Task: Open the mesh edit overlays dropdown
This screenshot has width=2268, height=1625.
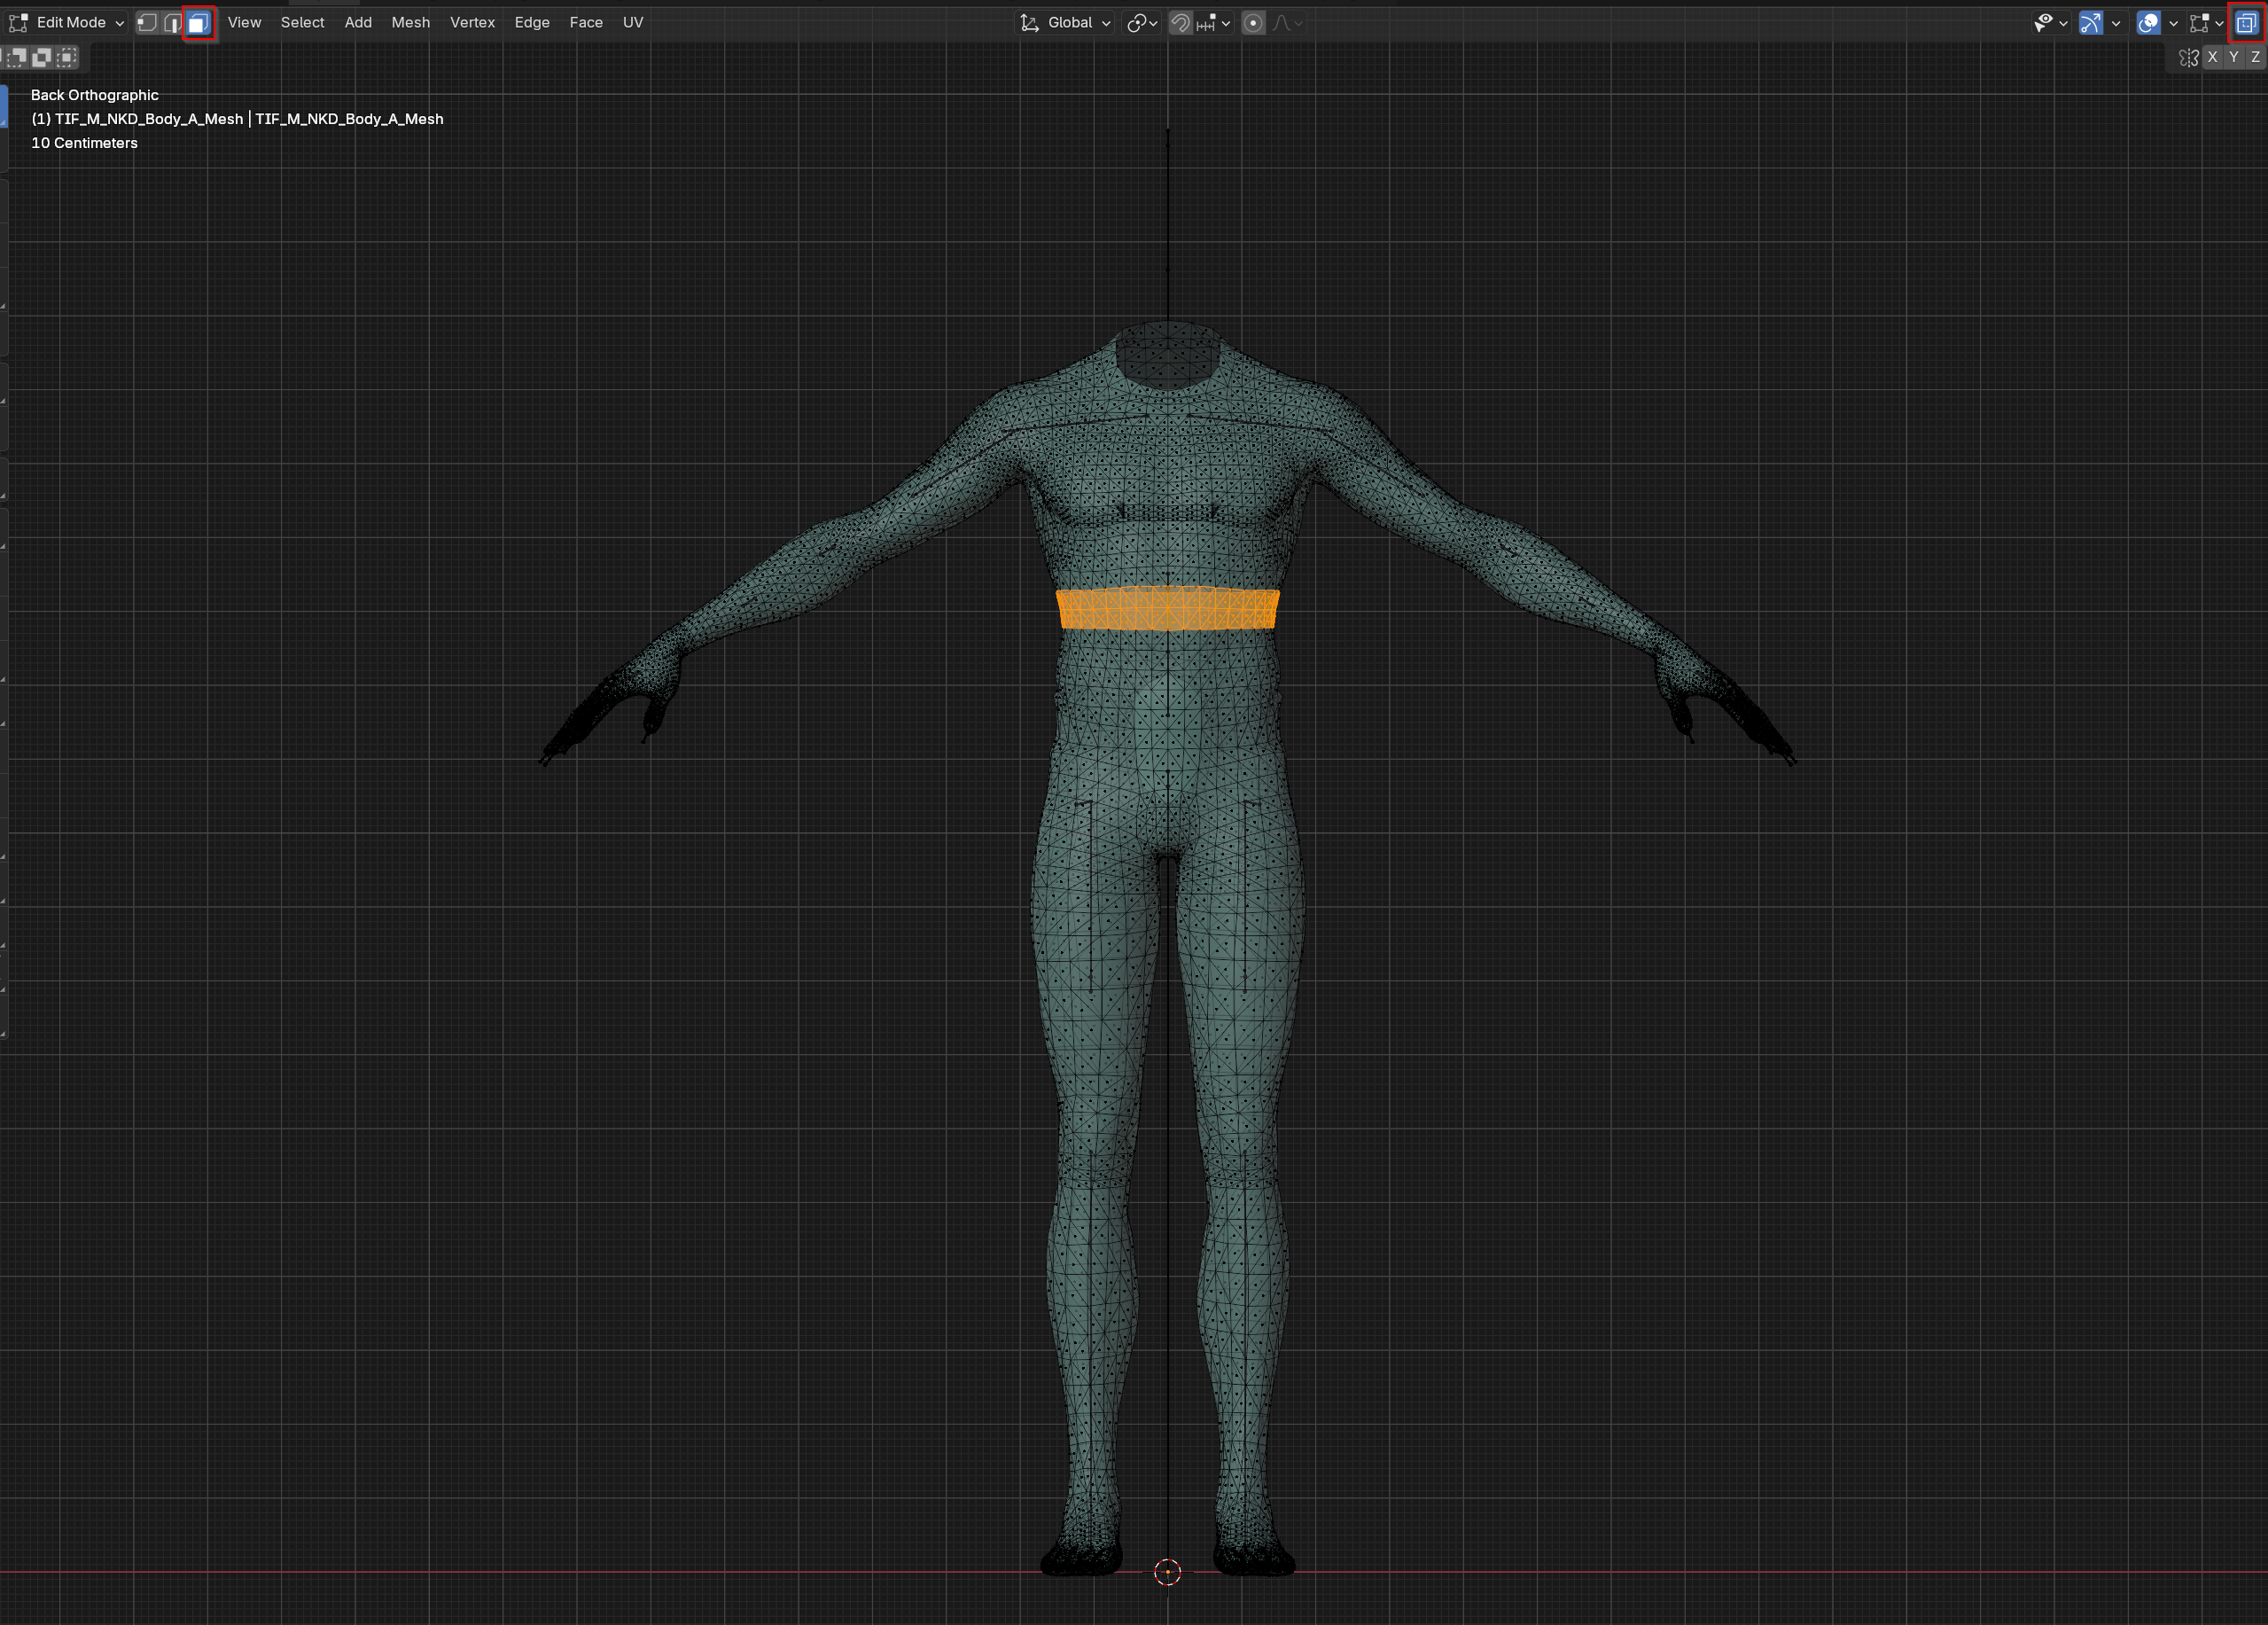Action: tap(2206, 22)
